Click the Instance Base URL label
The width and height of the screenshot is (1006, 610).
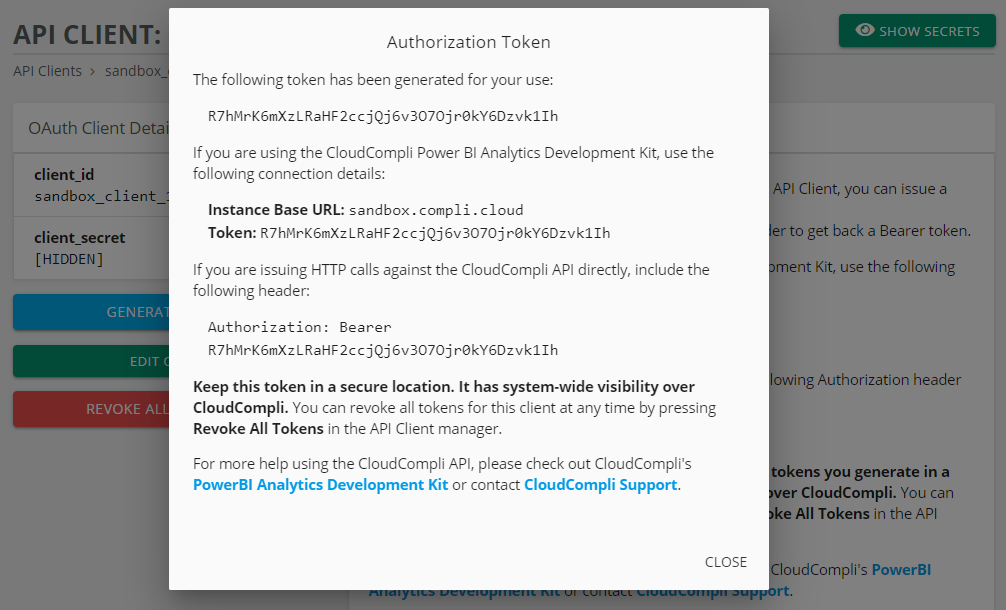(x=276, y=210)
